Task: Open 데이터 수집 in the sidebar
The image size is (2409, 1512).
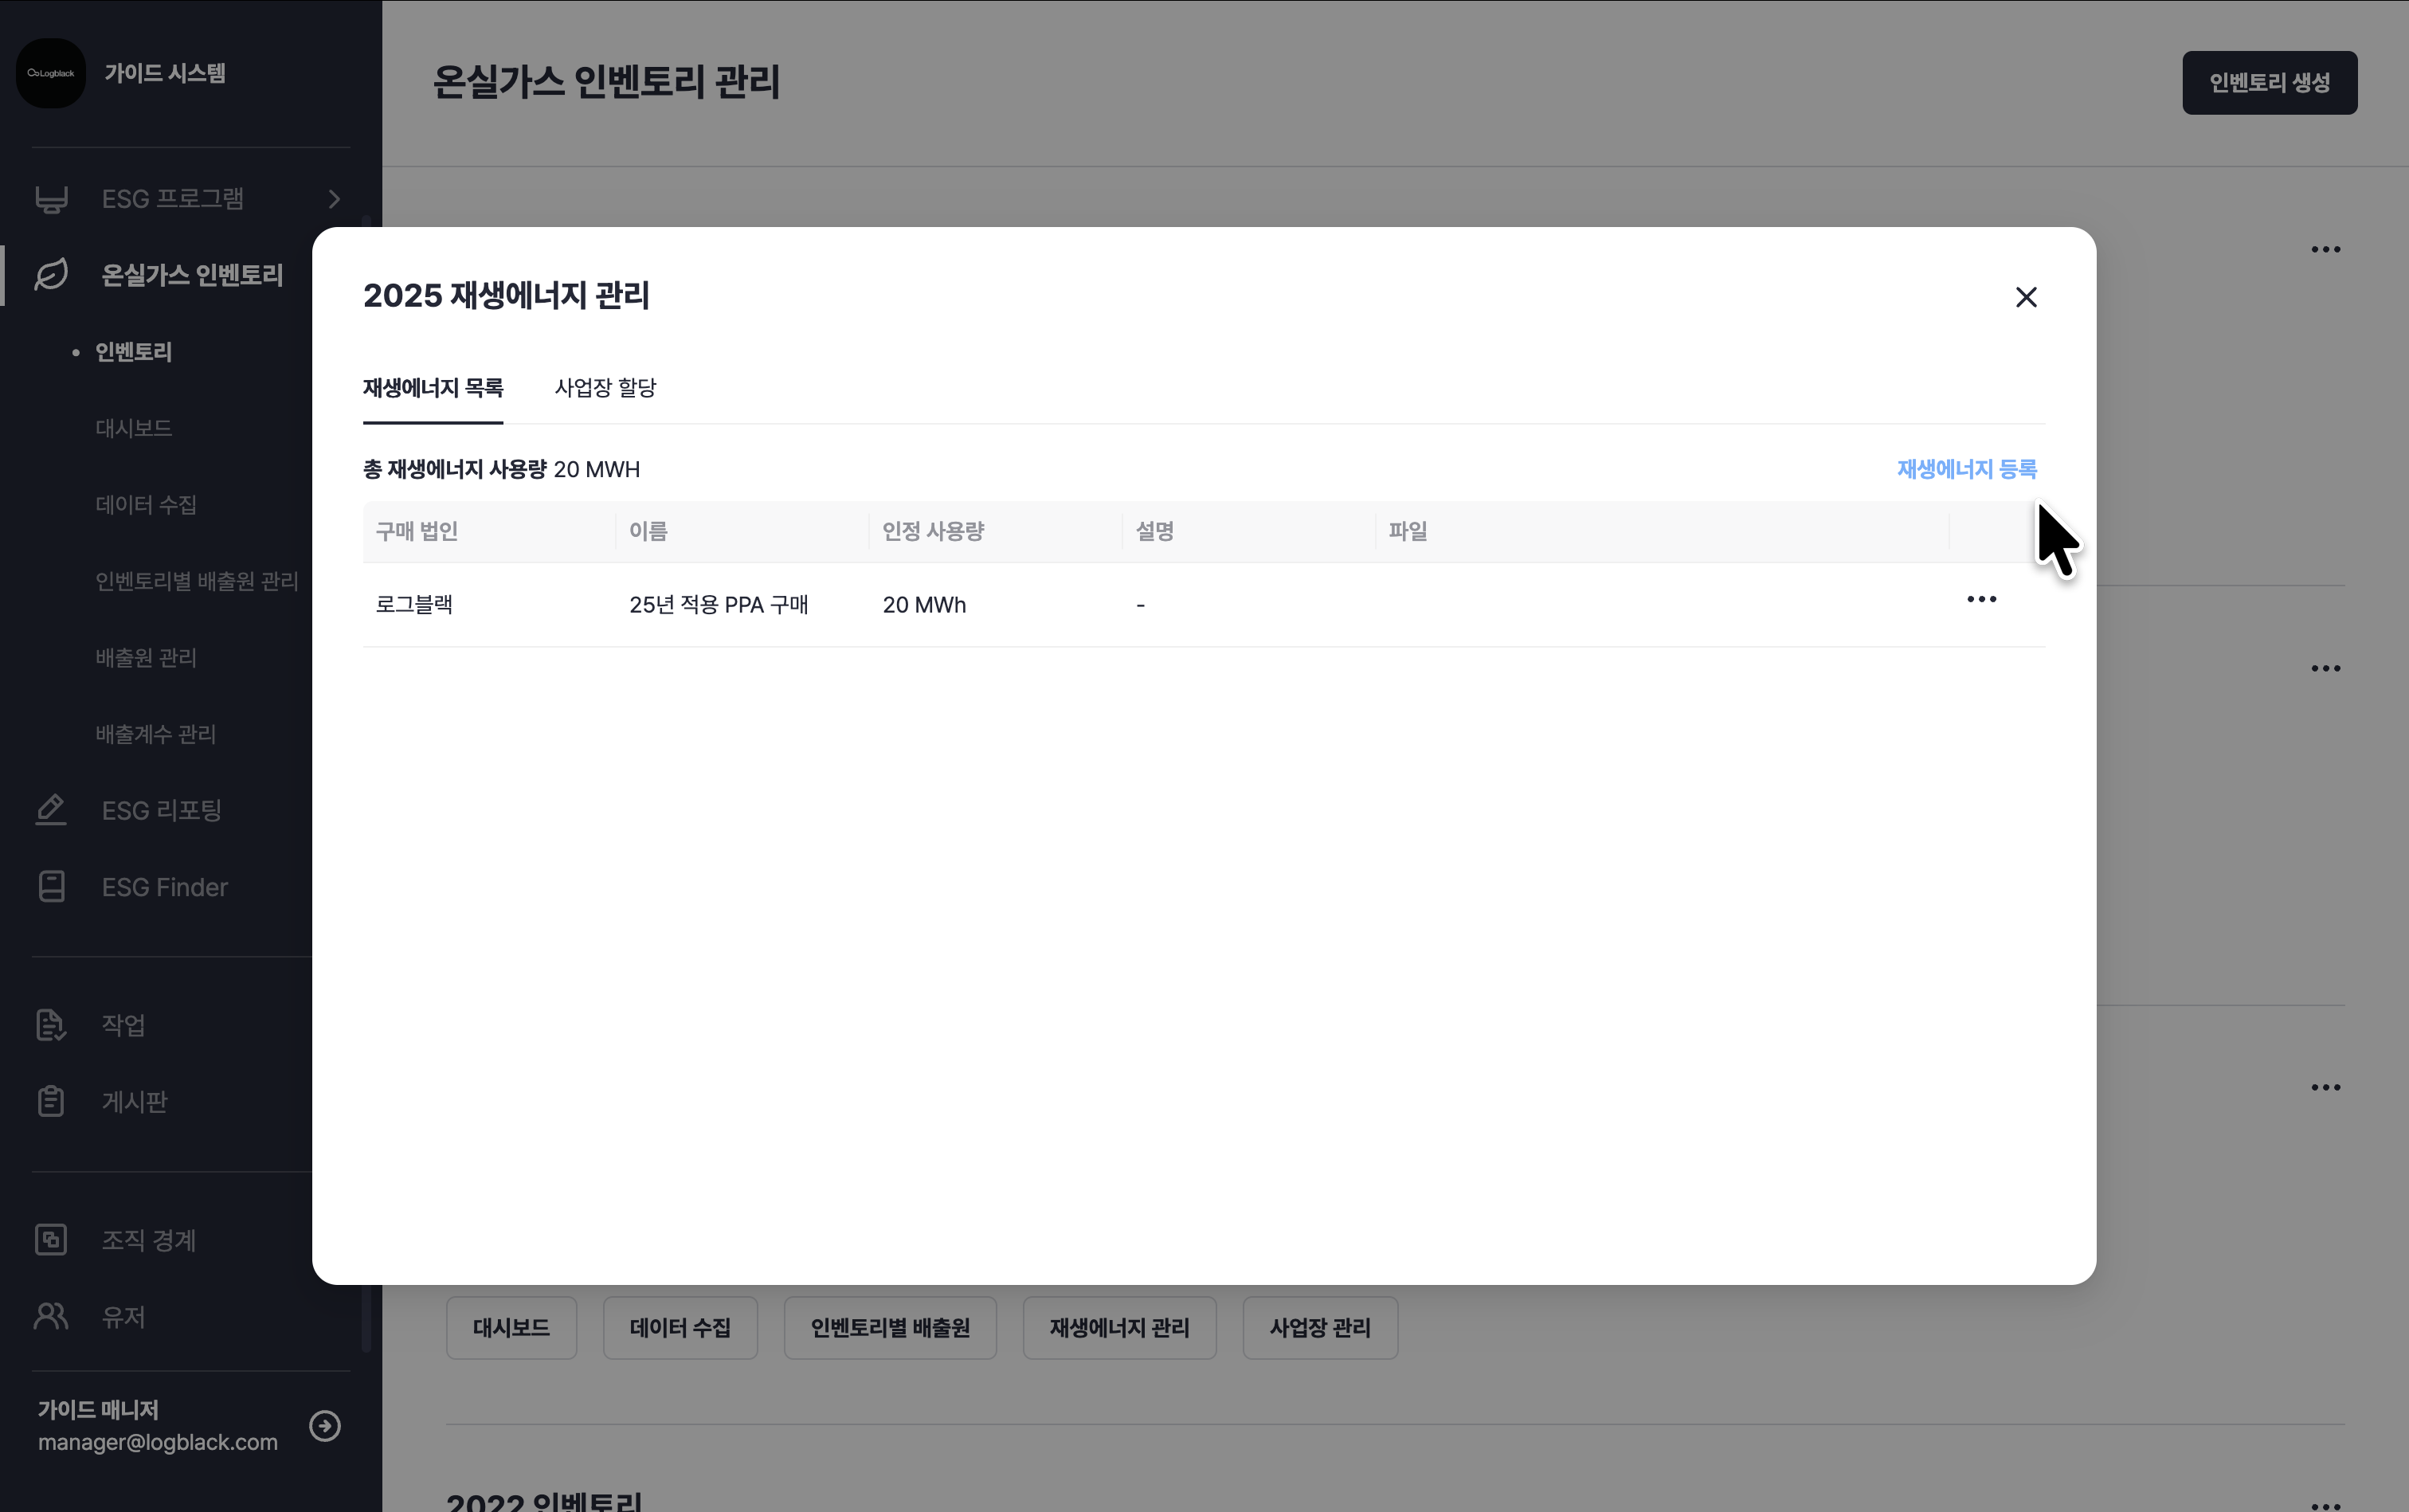Action: pos(146,505)
